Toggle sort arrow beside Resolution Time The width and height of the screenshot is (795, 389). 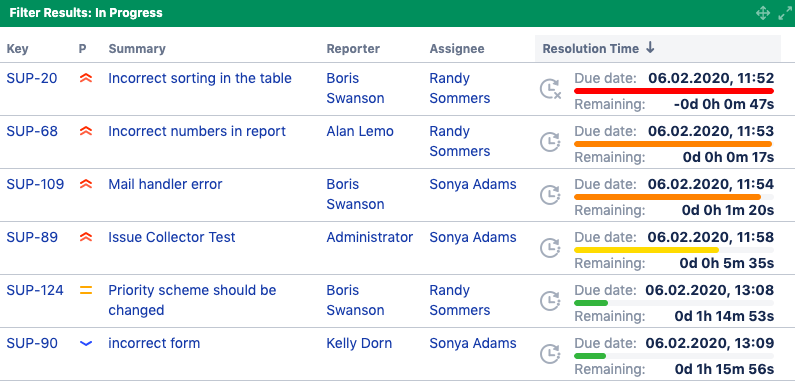tap(651, 48)
